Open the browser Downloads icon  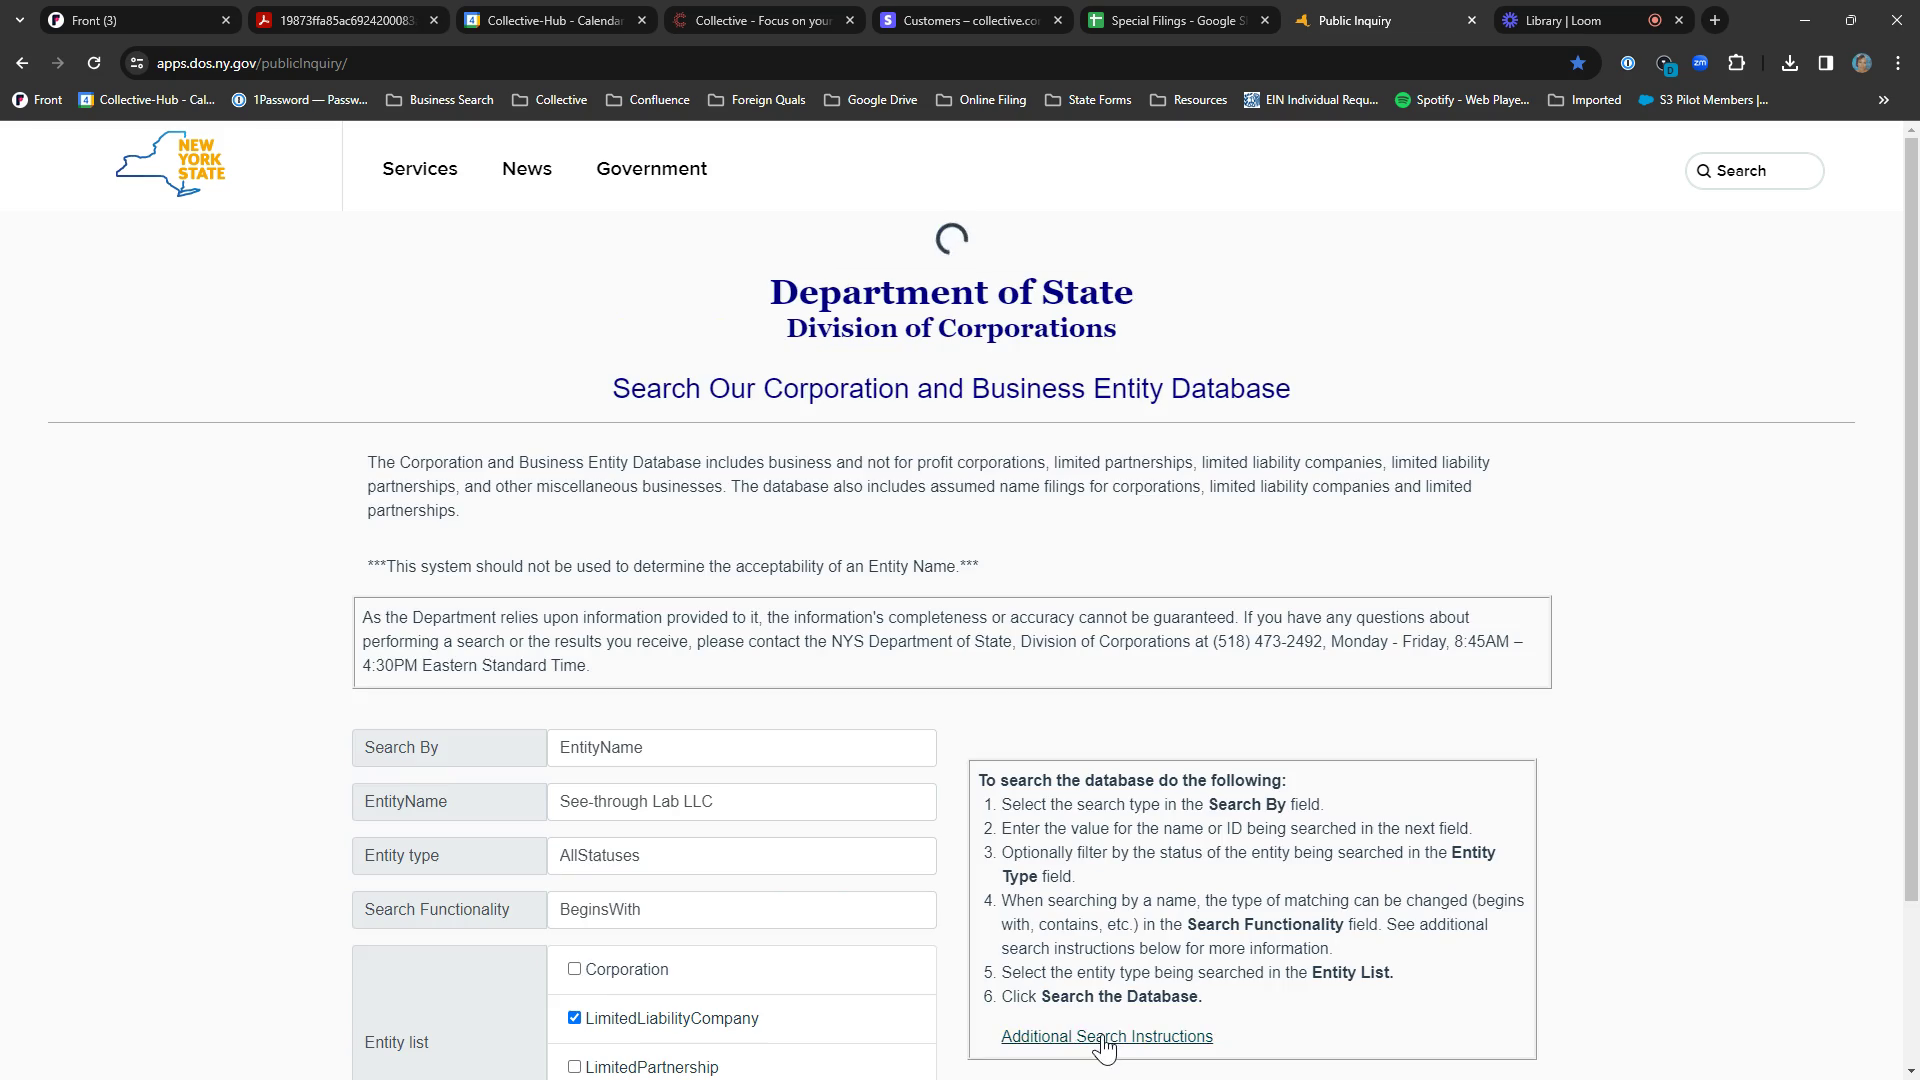(x=1790, y=63)
